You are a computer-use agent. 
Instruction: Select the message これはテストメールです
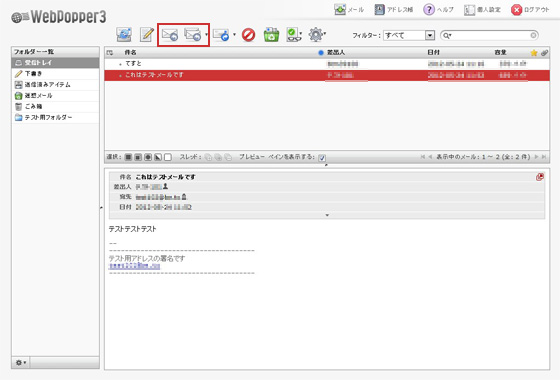pos(327,75)
